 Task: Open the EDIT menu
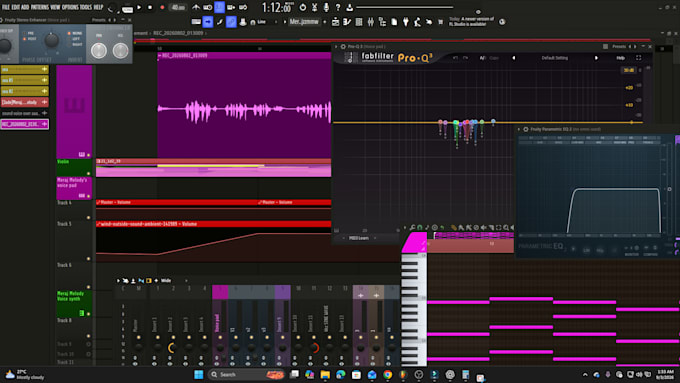(x=15, y=7)
